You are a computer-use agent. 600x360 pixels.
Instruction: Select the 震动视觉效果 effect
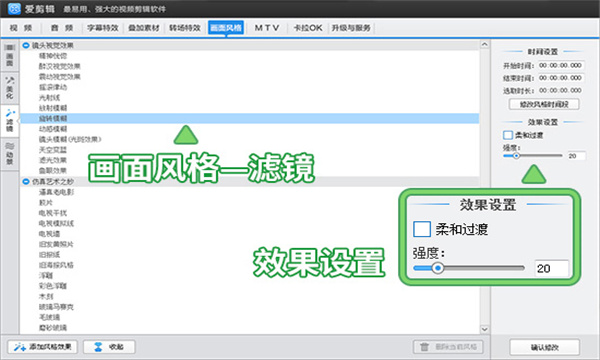coord(60,77)
